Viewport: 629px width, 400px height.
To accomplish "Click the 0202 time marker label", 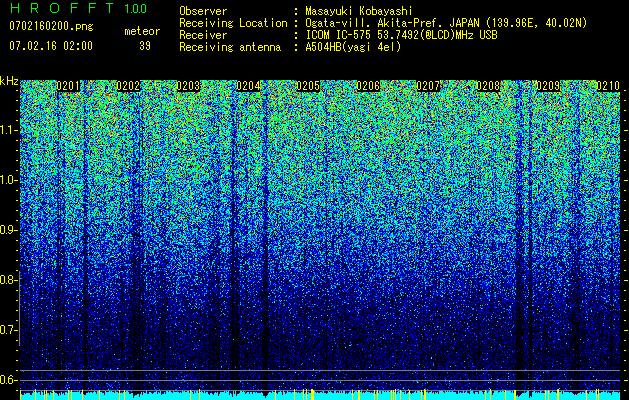I will click(x=128, y=86).
